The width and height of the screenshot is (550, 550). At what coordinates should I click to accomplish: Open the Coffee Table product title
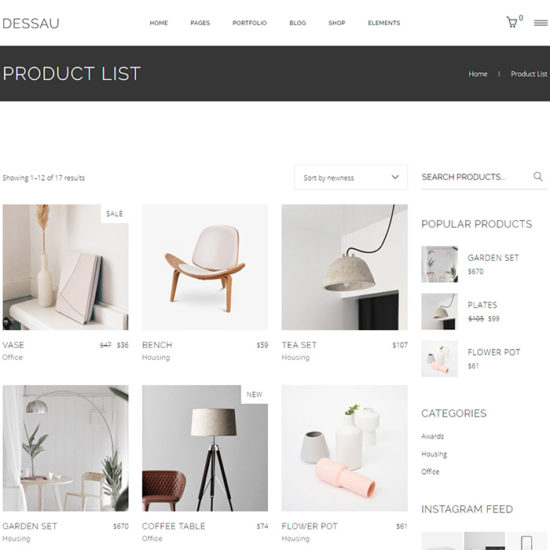coord(173,526)
